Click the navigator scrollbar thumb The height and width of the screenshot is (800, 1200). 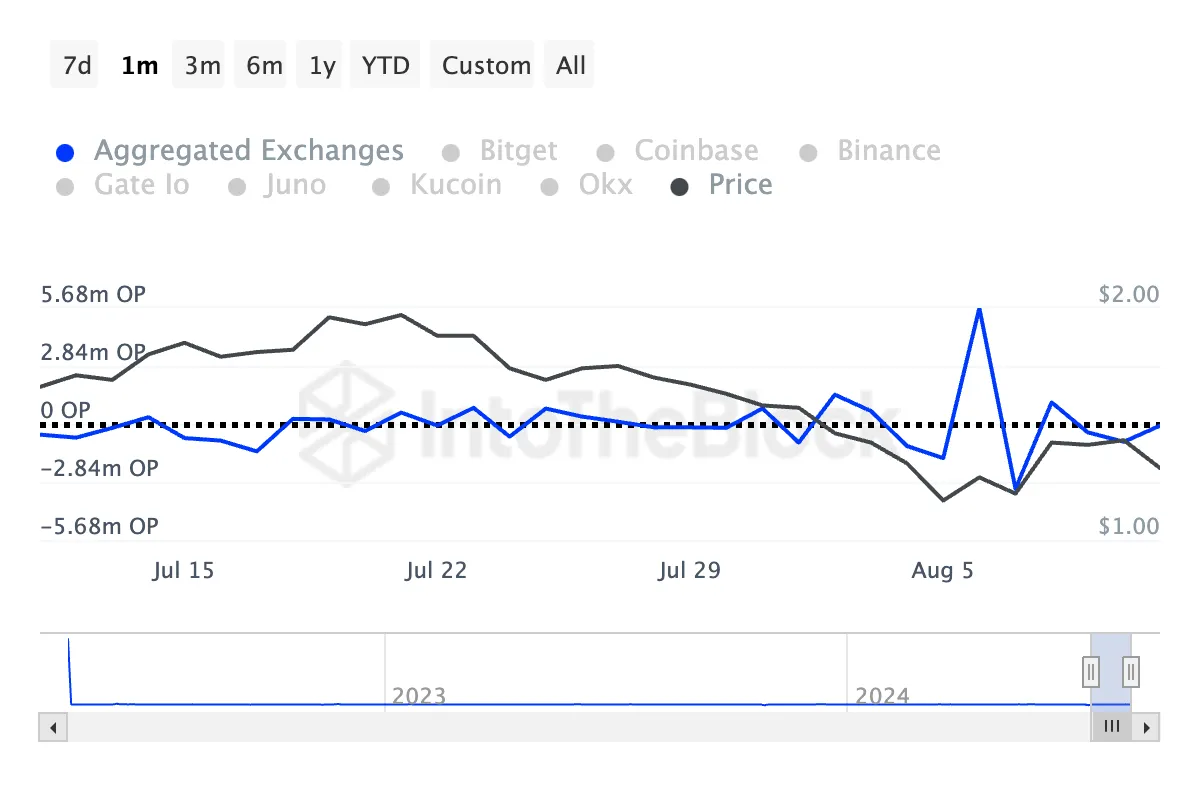pyautogui.click(x=1110, y=727)
